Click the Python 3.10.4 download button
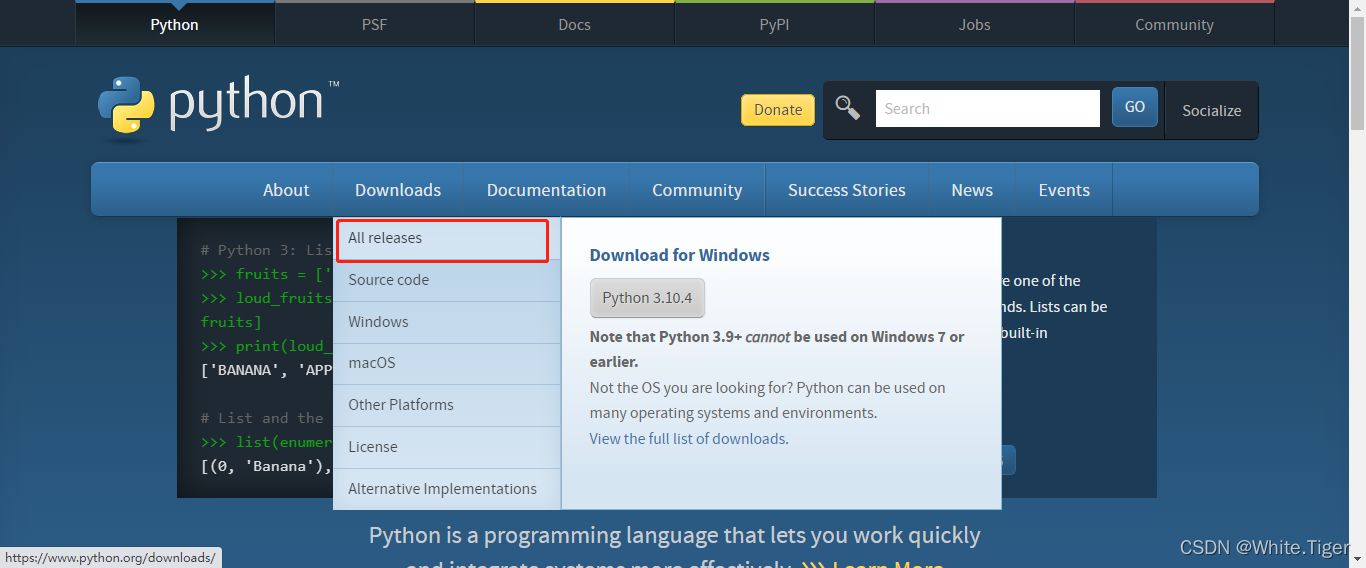The height and width of the screenshot is (568, 1366). 647,298
